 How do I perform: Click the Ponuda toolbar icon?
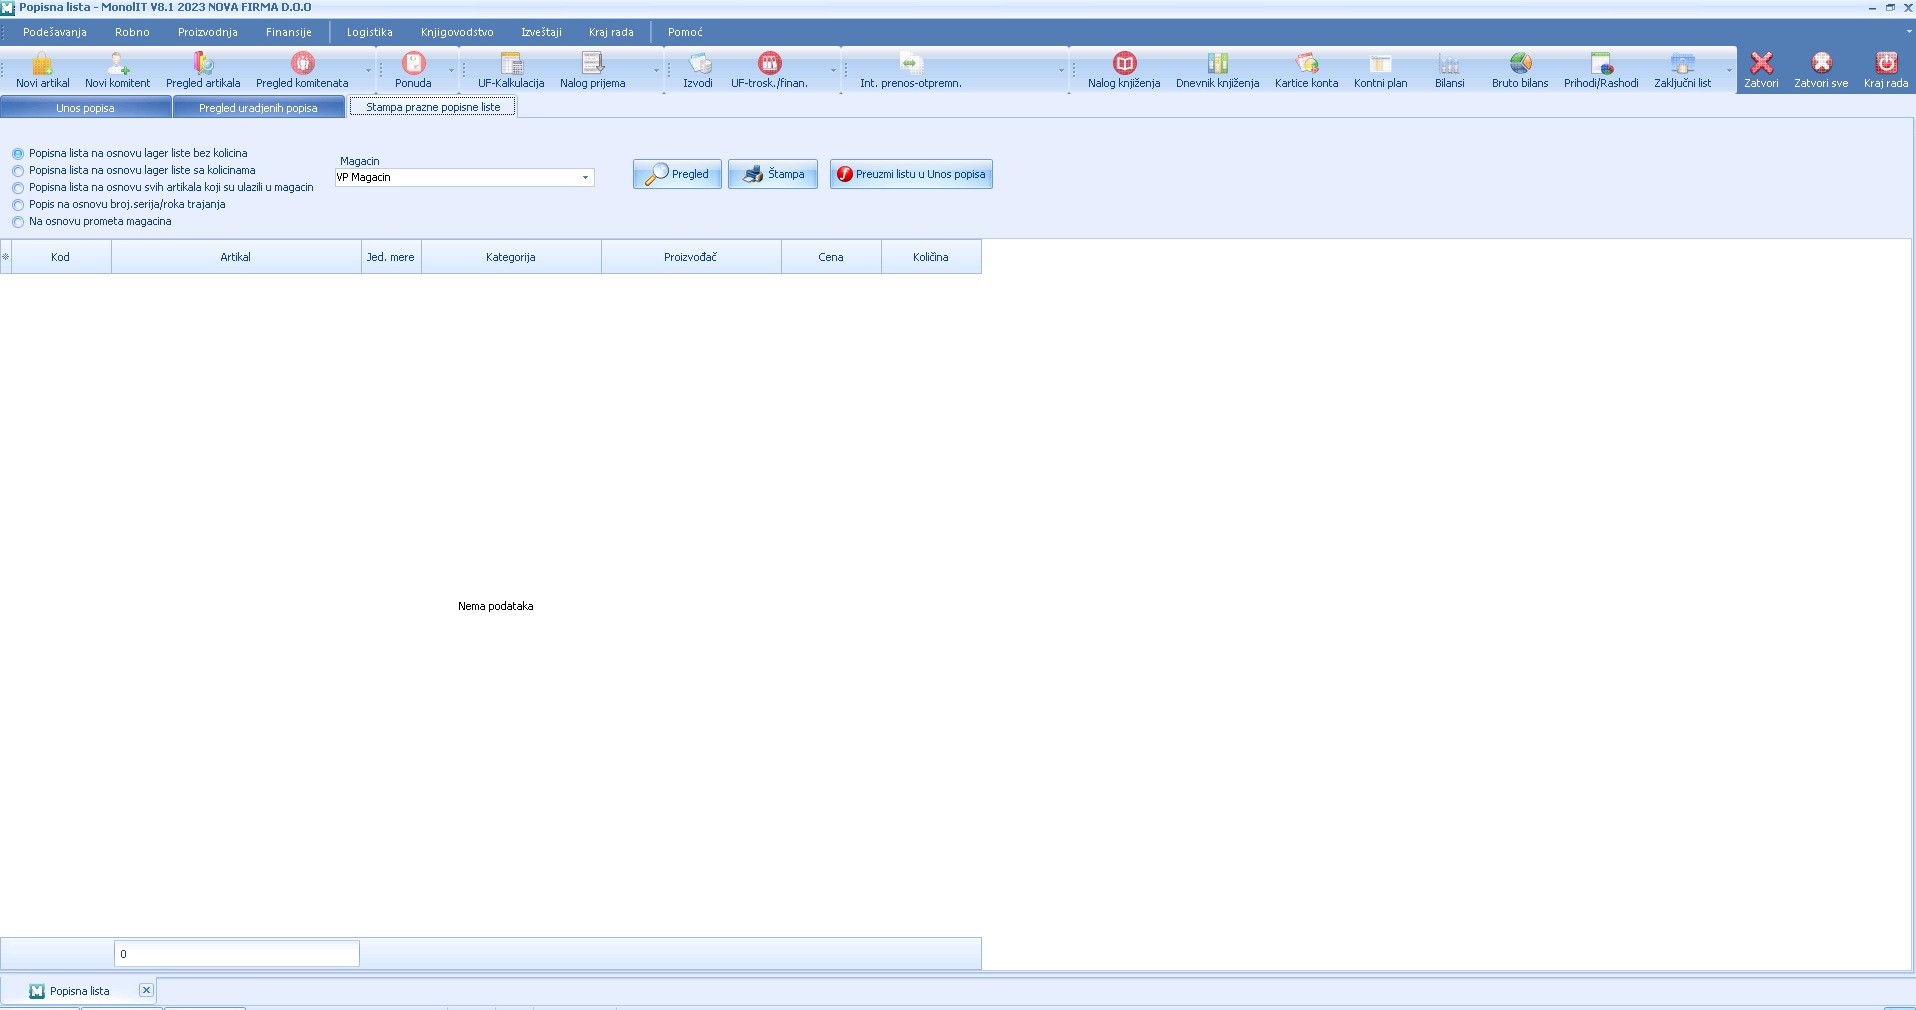tap(413, 70)
